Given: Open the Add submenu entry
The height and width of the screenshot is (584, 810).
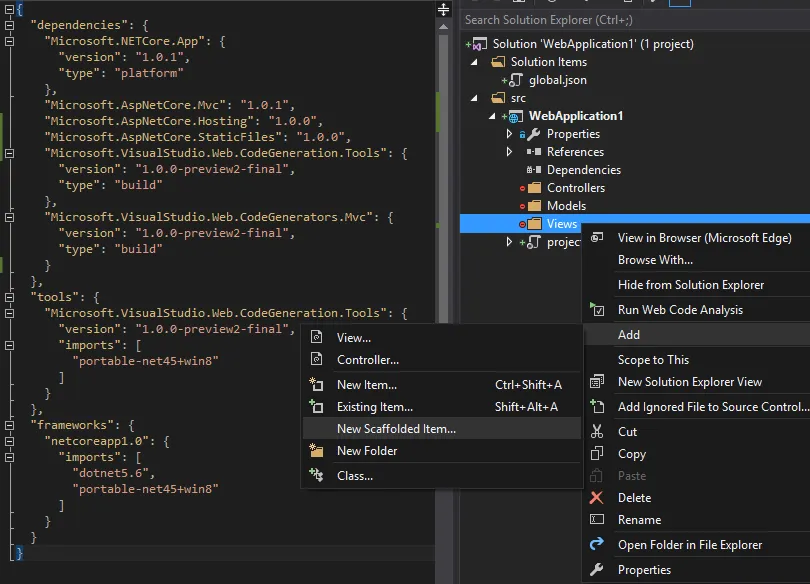Looking at the screenshot, I should (697, 335).
